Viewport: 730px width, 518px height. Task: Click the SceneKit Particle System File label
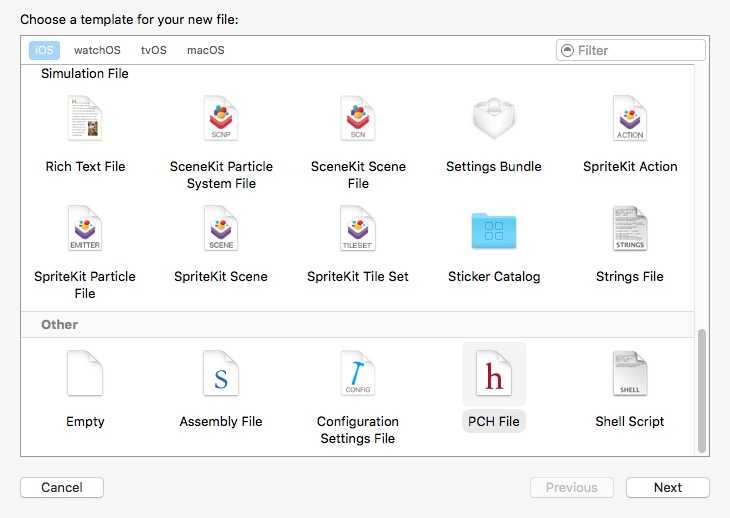point(221,175)
